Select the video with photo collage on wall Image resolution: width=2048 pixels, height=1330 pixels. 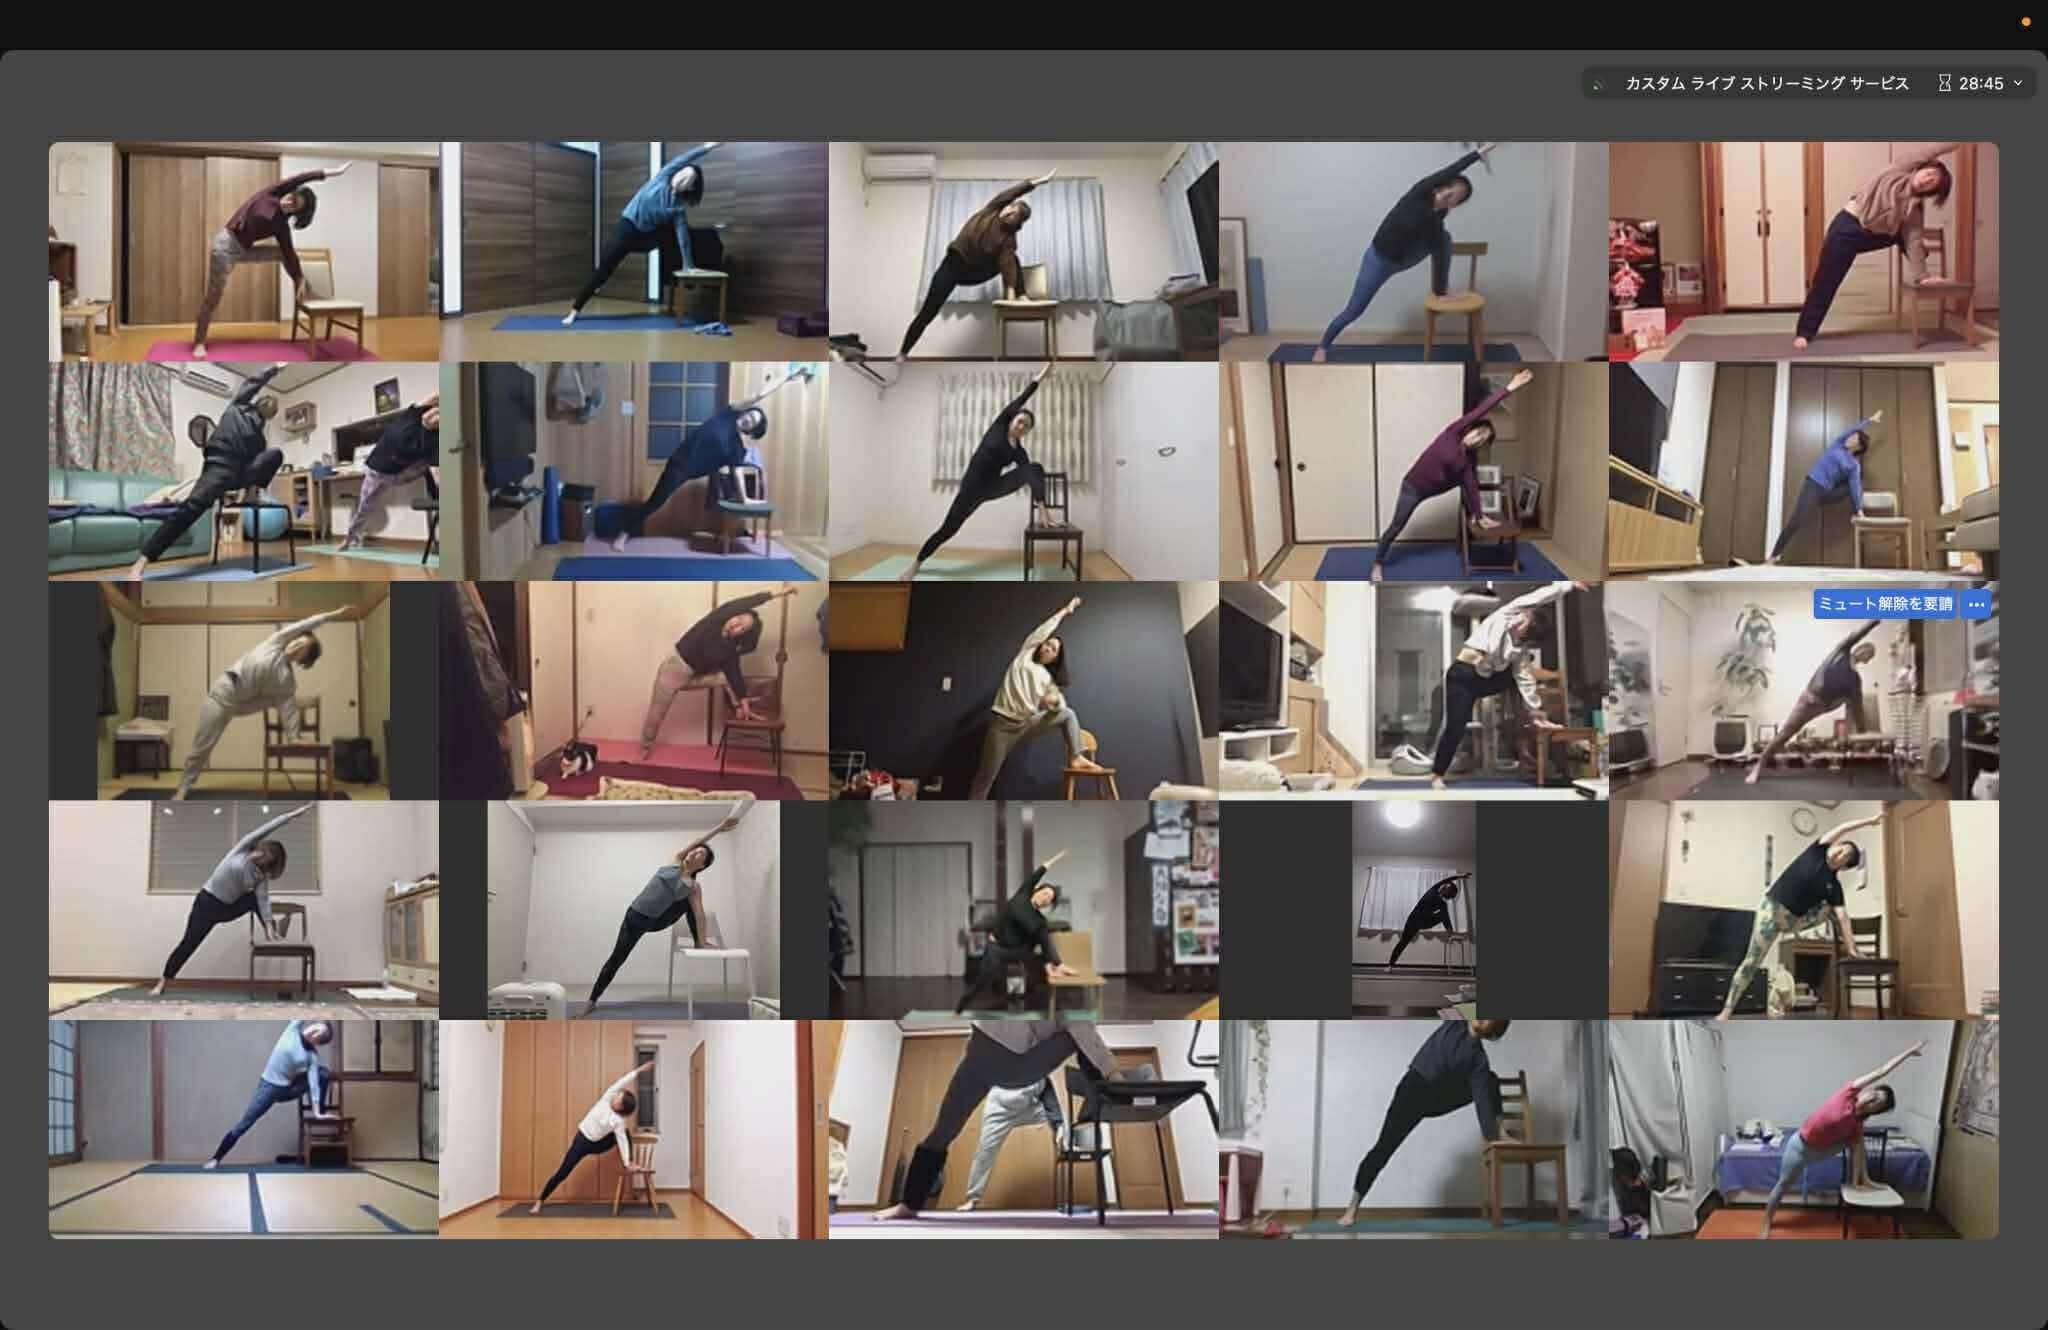(x=1023, y=910)
